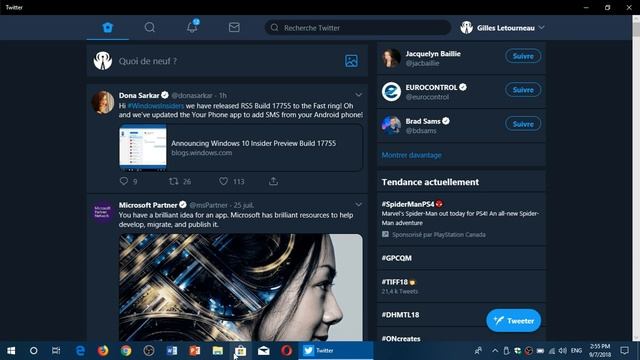The width and height of the screenshot is (640, 360).
Task: Click the Microsoft Partner name link
Action: [x=148, y=204]
